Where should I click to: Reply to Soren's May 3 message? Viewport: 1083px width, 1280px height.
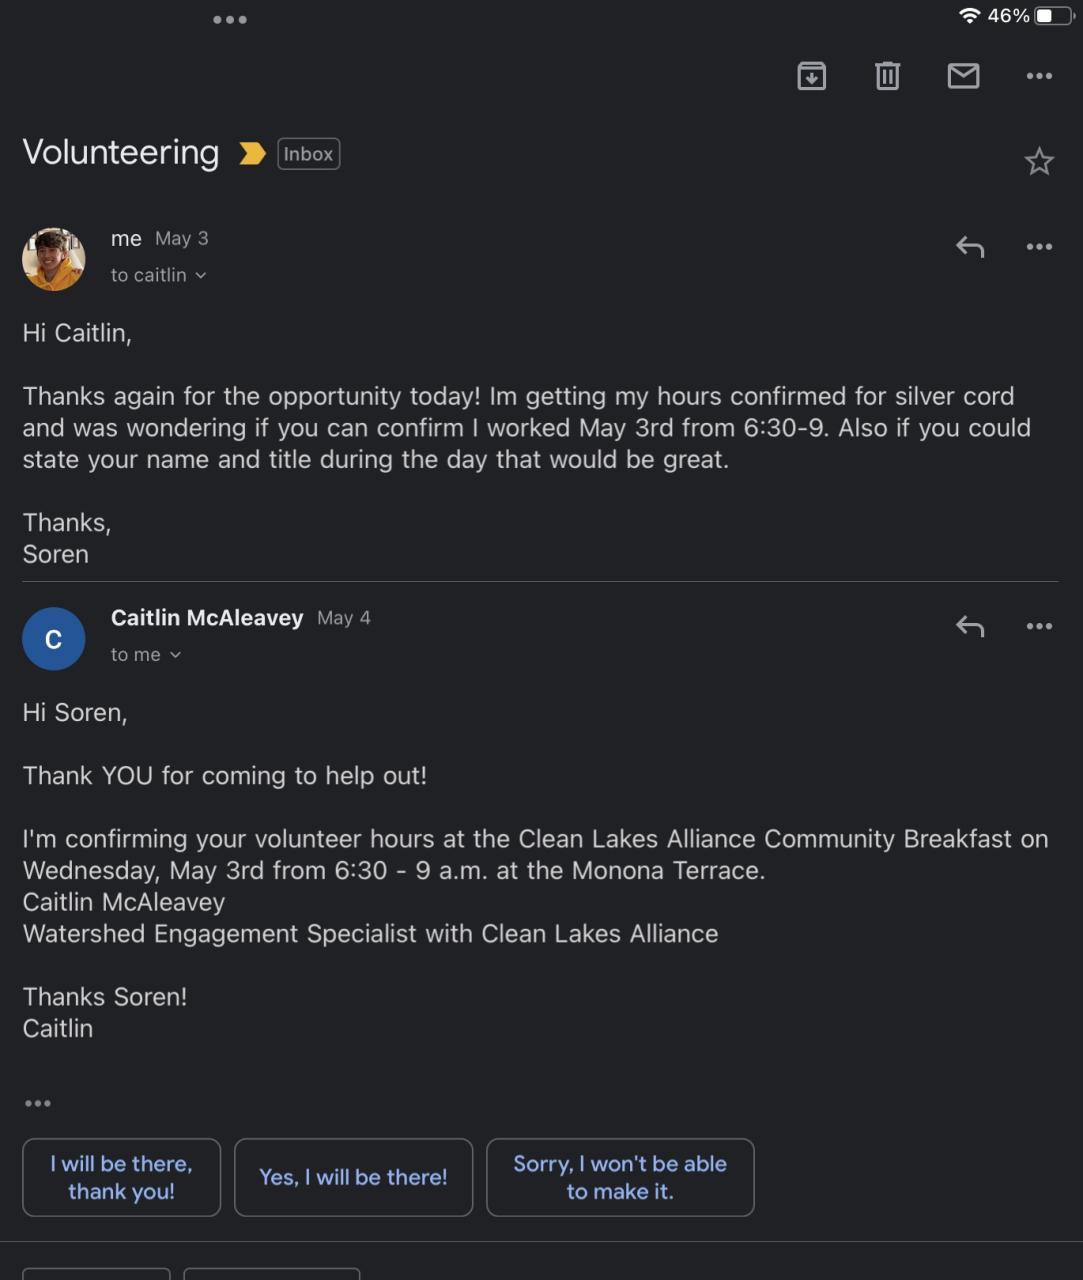pyautogui.click(x=969, y=247)
